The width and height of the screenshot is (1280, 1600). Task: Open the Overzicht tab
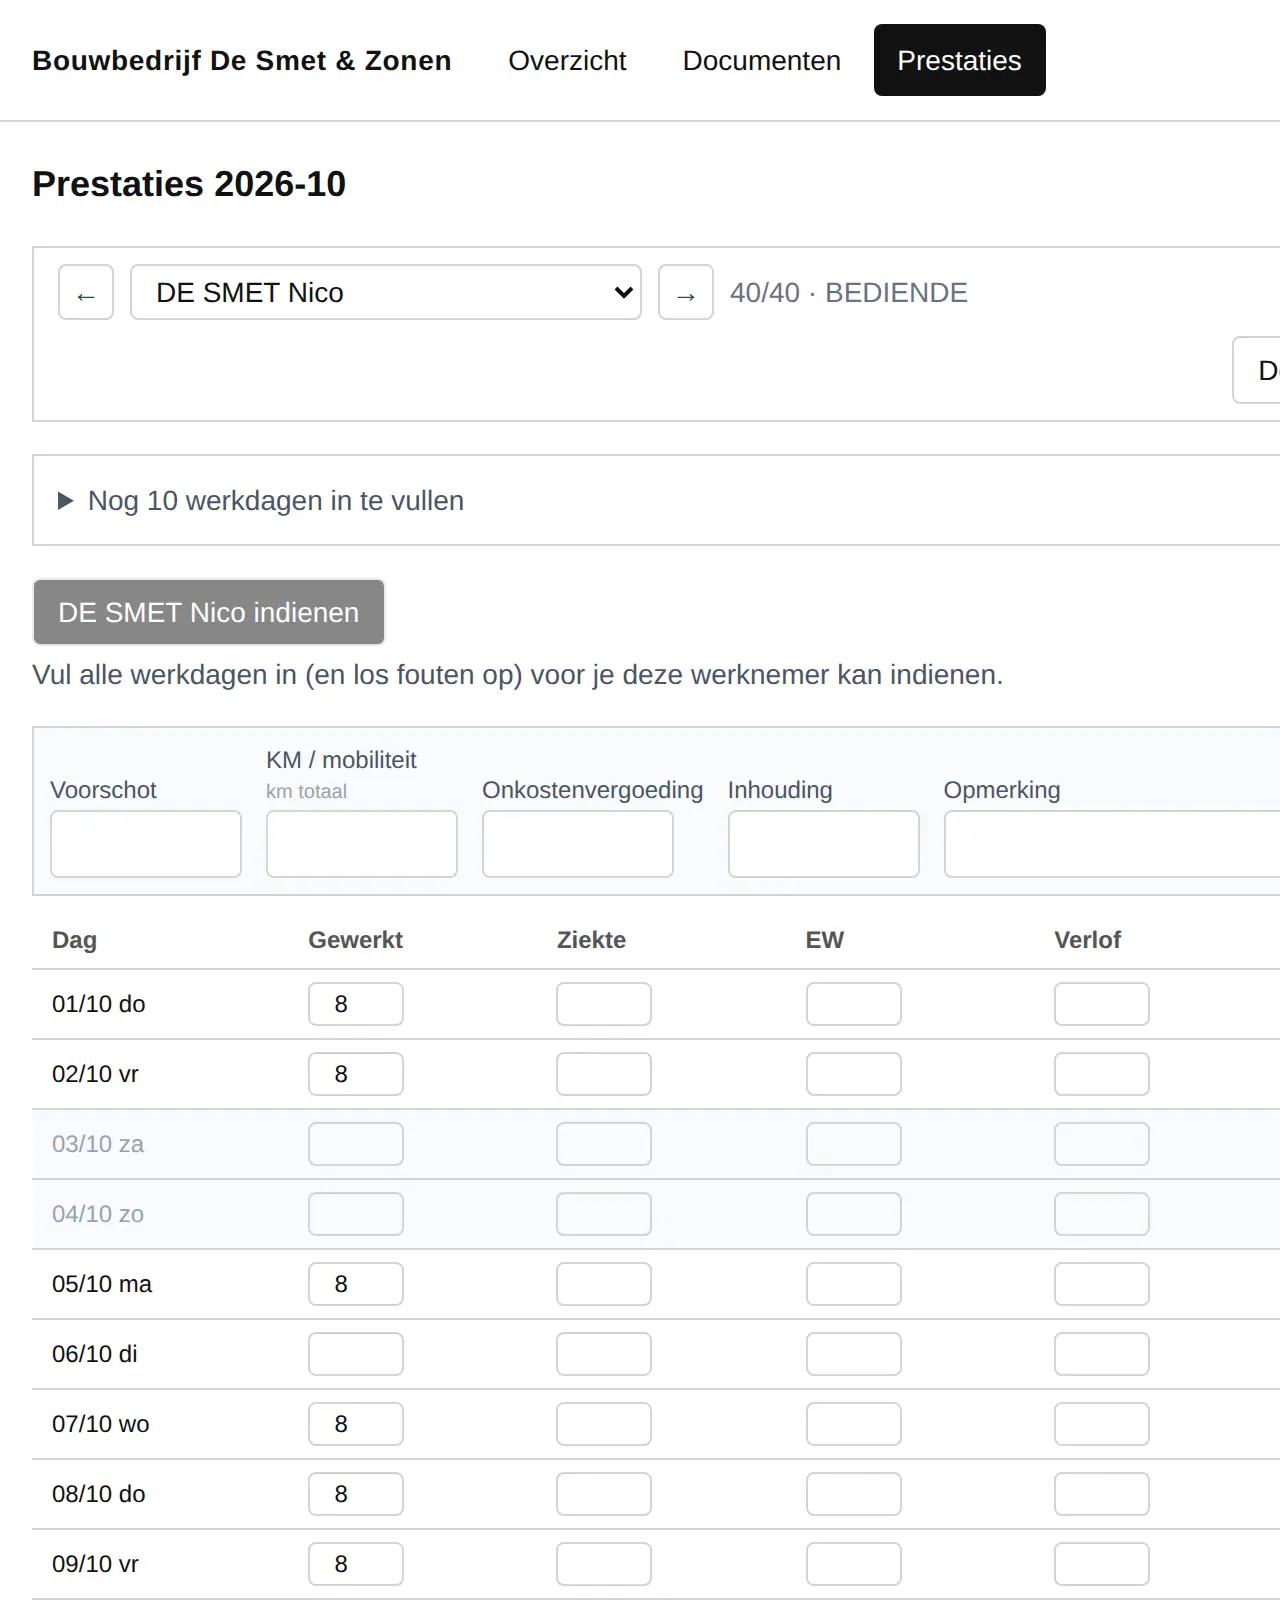pyautogui.click(x=567, y=60)
